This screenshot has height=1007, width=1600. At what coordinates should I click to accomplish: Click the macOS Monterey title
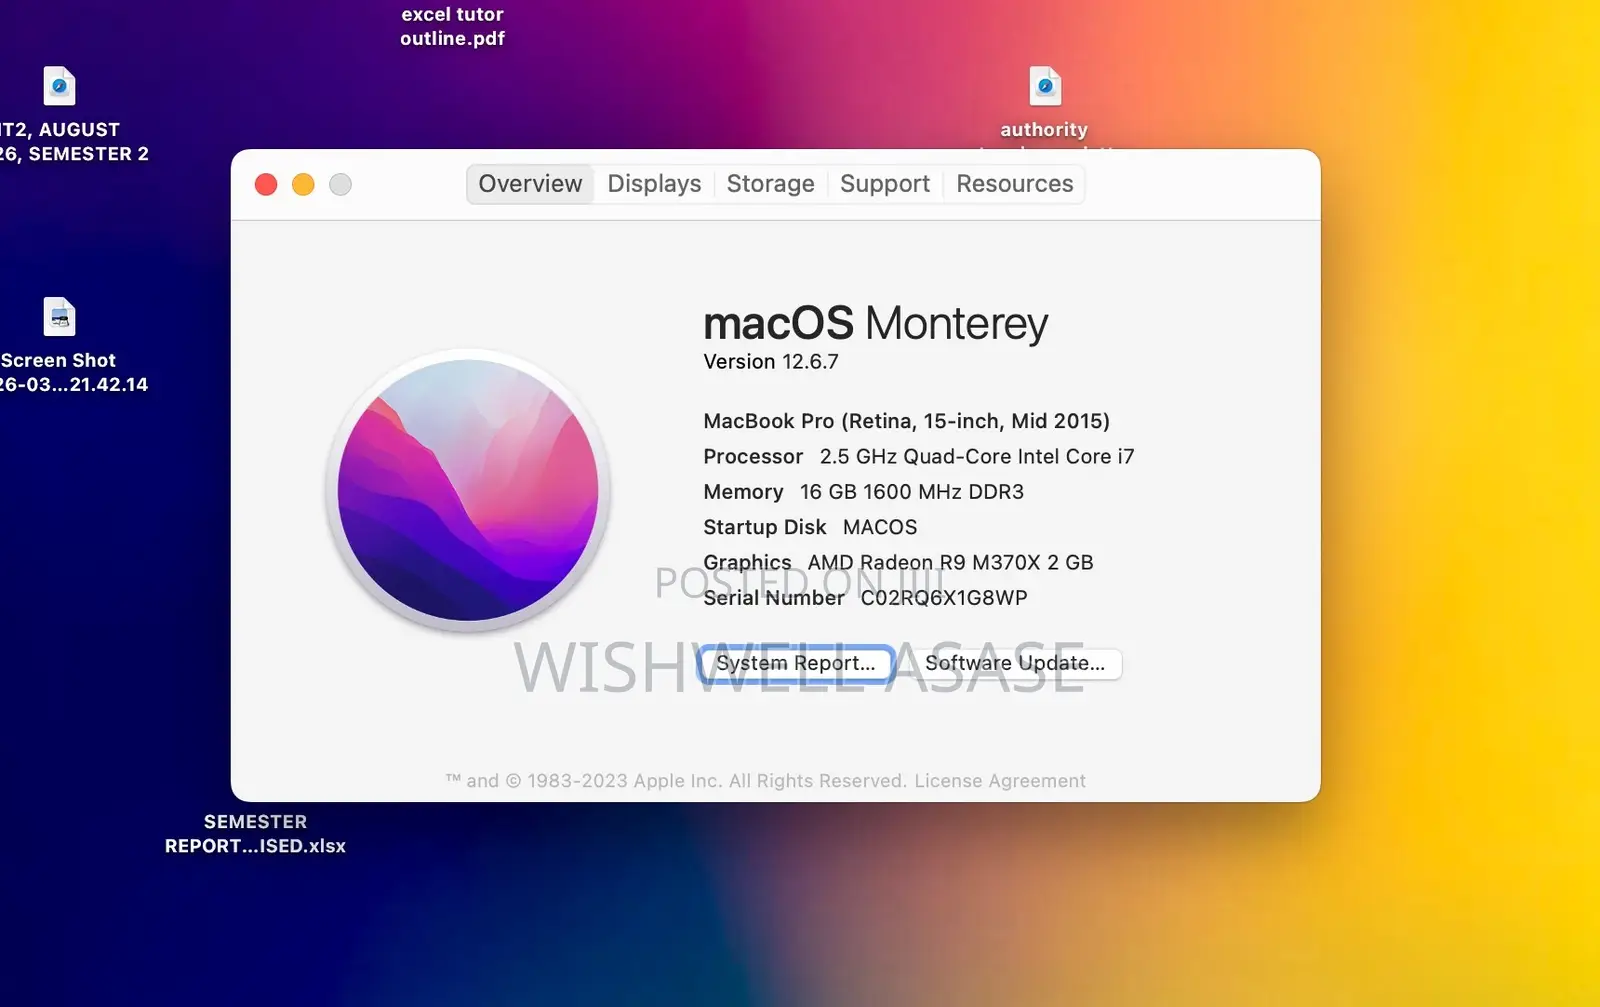click(875, 323)
